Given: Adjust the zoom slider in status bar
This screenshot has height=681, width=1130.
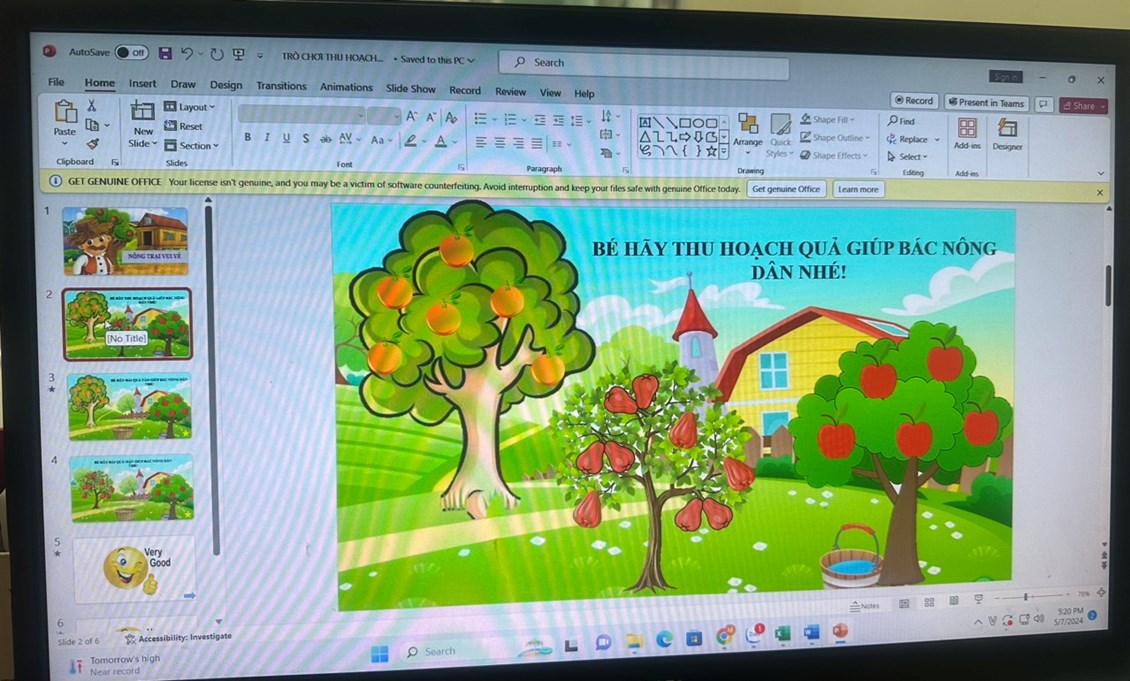Looking at the screenshot, I should coord(1026,597).
